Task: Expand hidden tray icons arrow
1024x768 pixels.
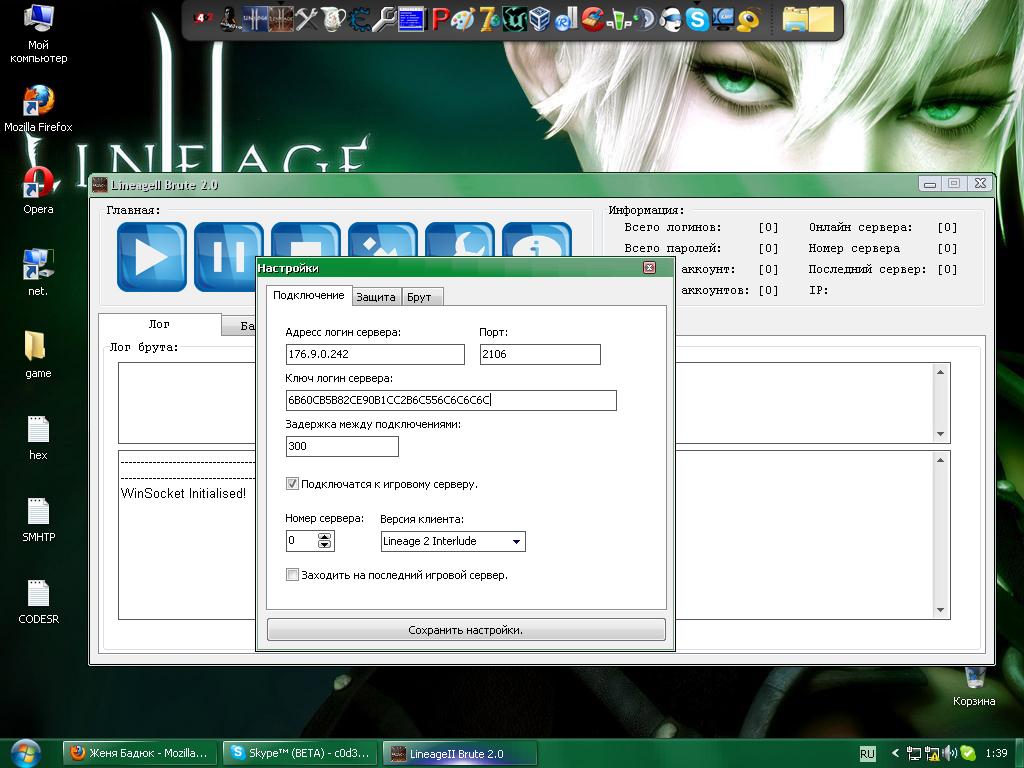Action: pyautogui.click(x=895, y=753)
